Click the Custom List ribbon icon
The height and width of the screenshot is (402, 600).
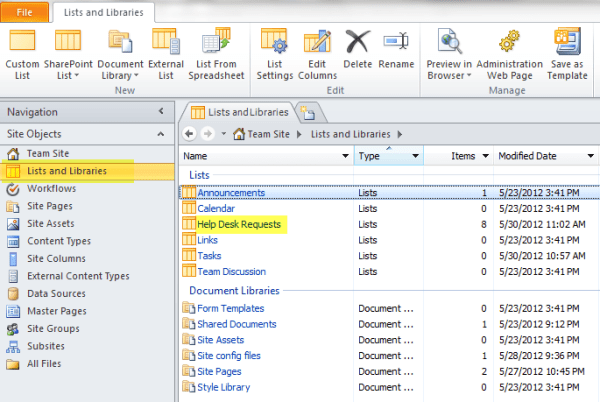click(x=22, y=43)
